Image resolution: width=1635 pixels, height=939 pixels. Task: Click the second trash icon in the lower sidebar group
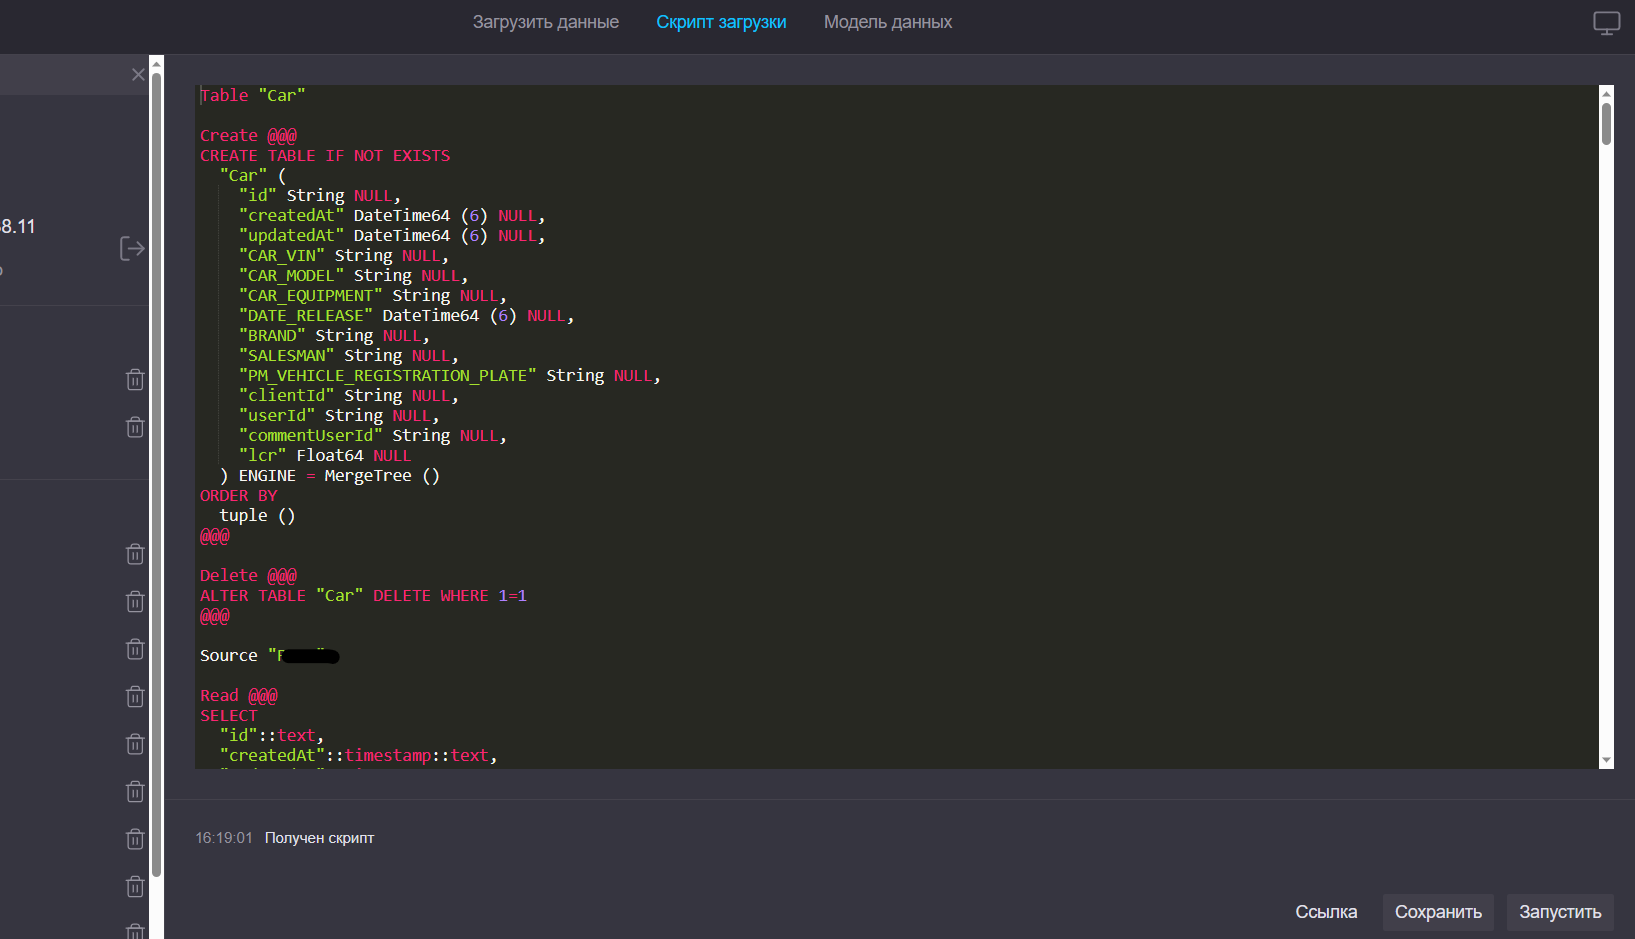click(135, 602)
